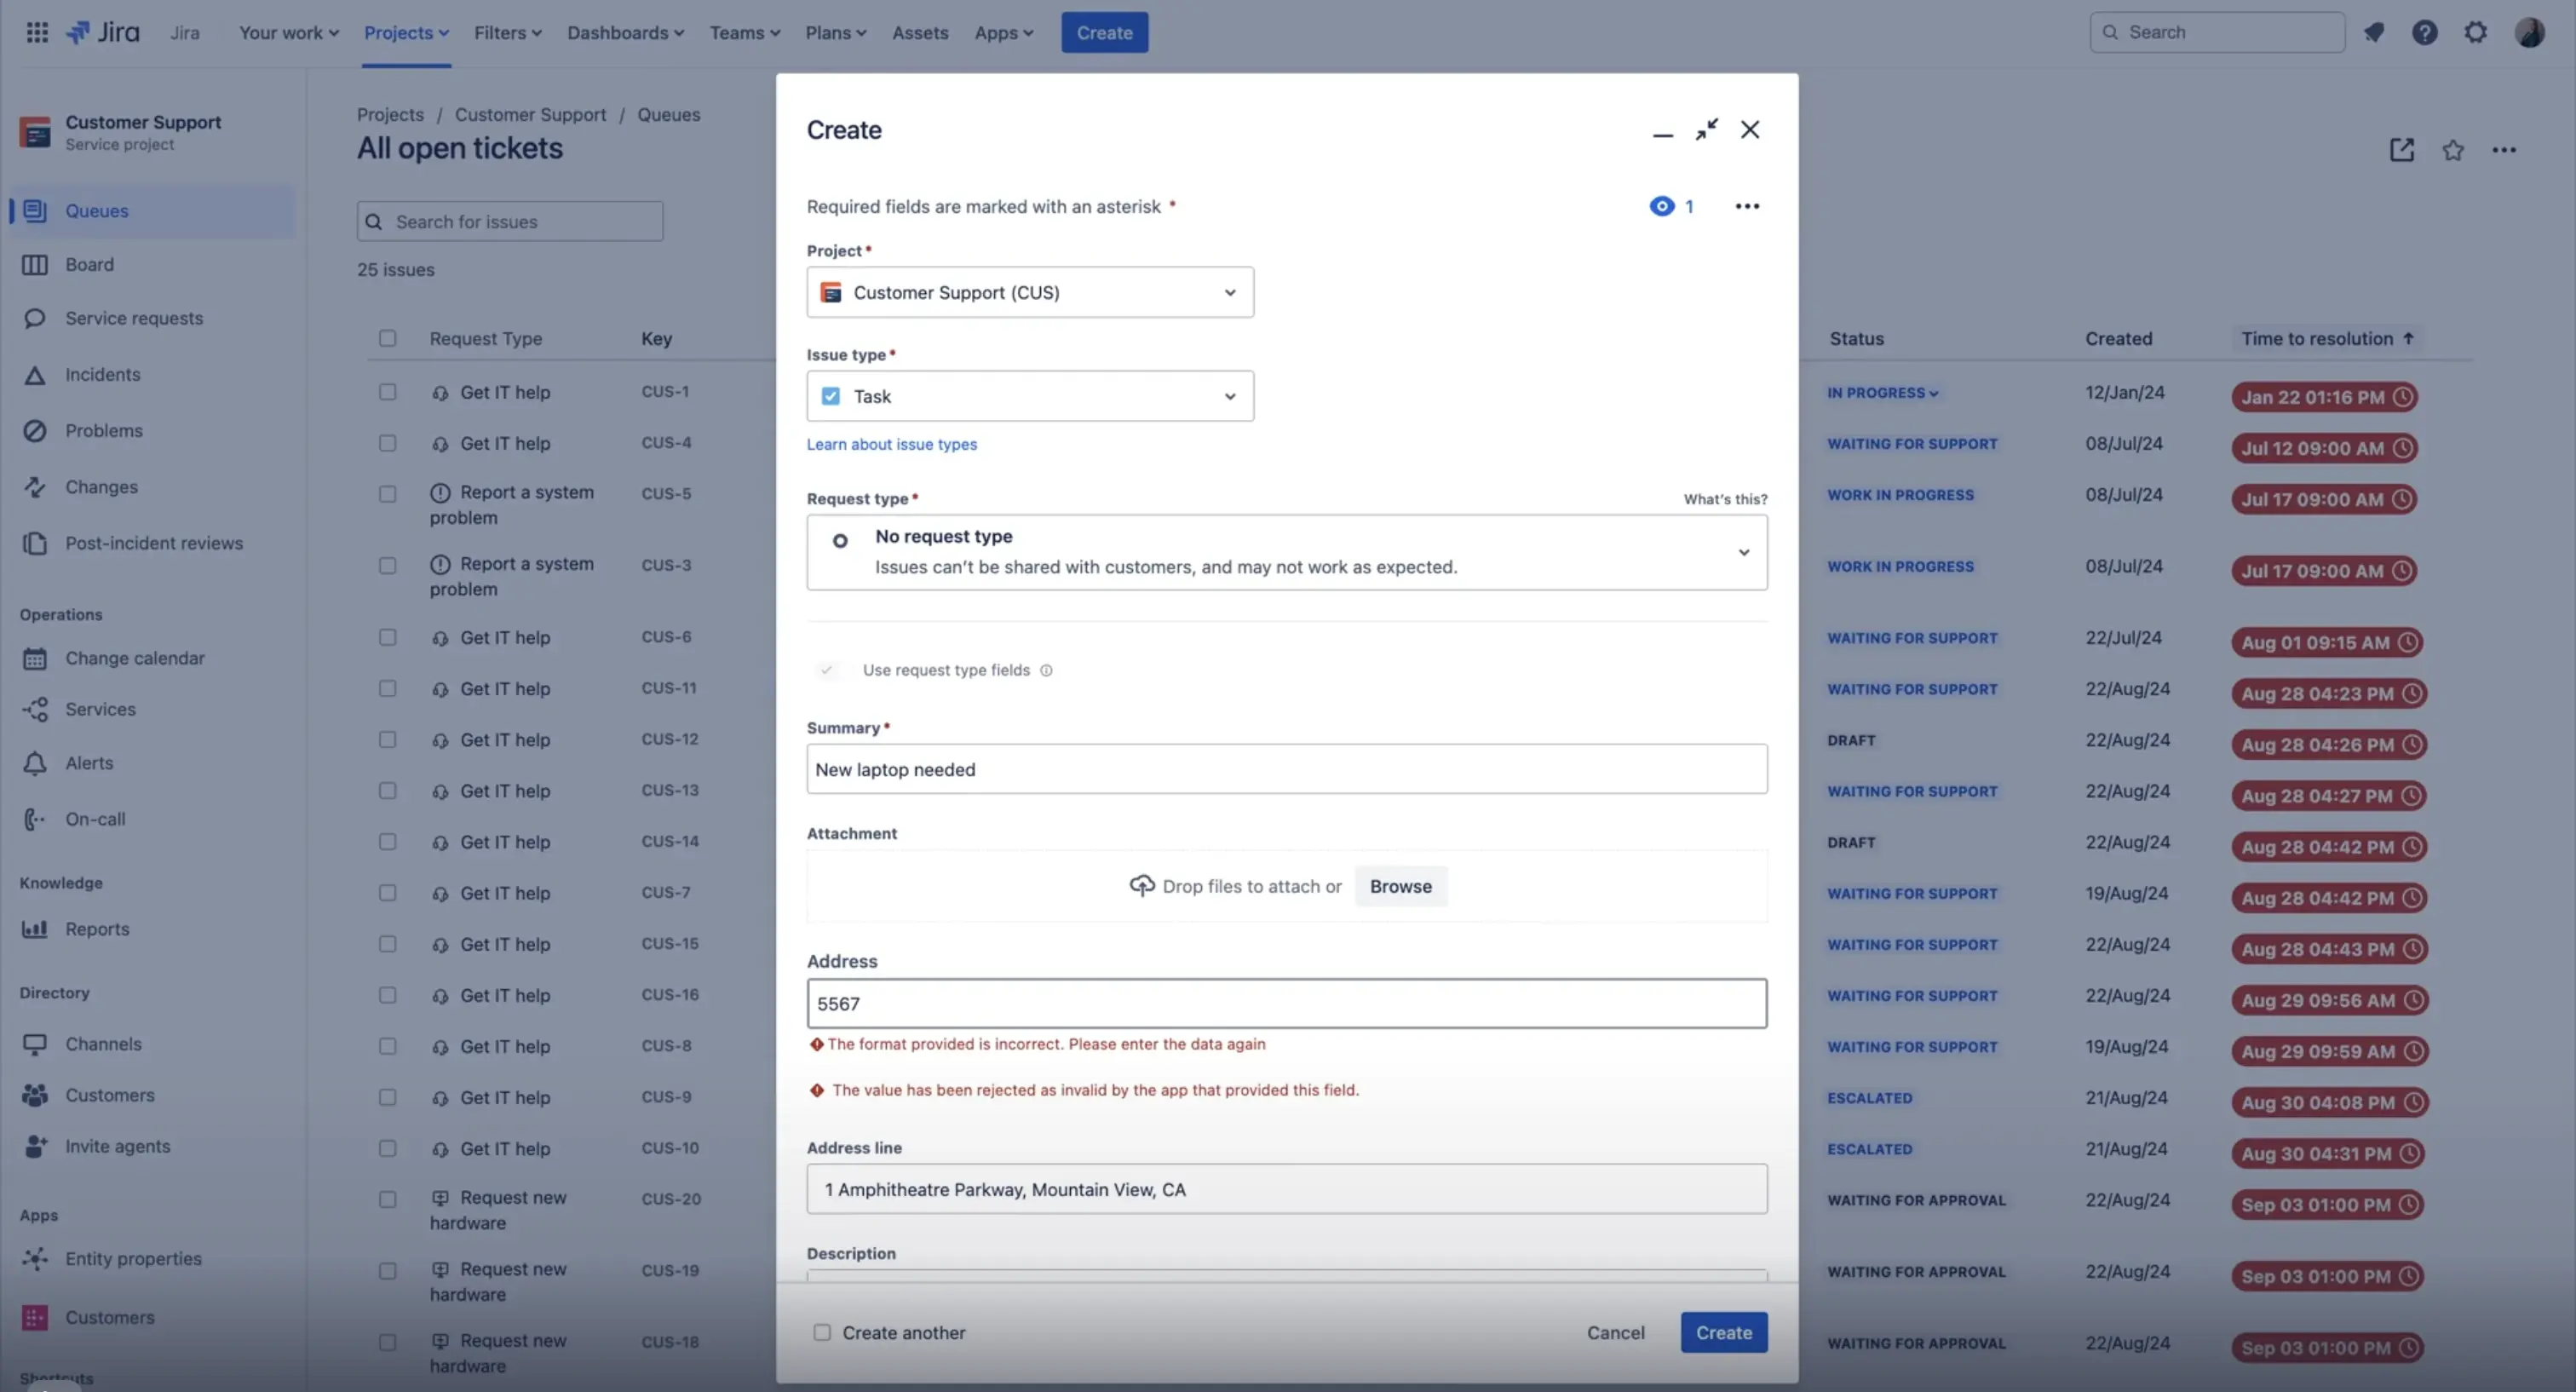Click the help question mark icon
This screenshot has height=1392, width=2576.
[2424, 32]
